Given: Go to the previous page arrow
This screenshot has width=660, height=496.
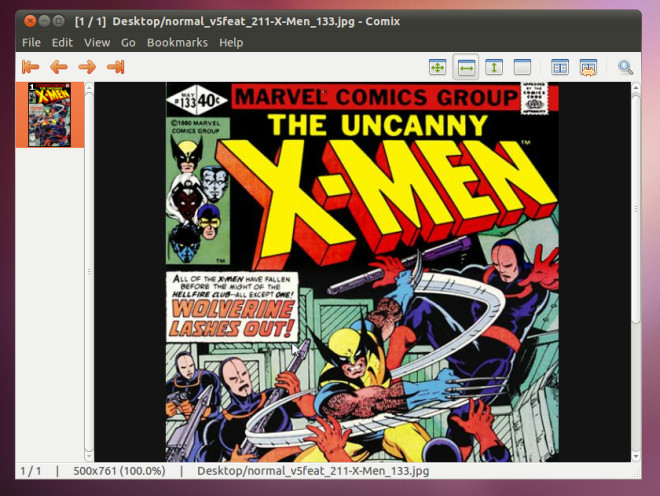Looking at the screenshot, I should pyautogui.click(x=59, y=67).
